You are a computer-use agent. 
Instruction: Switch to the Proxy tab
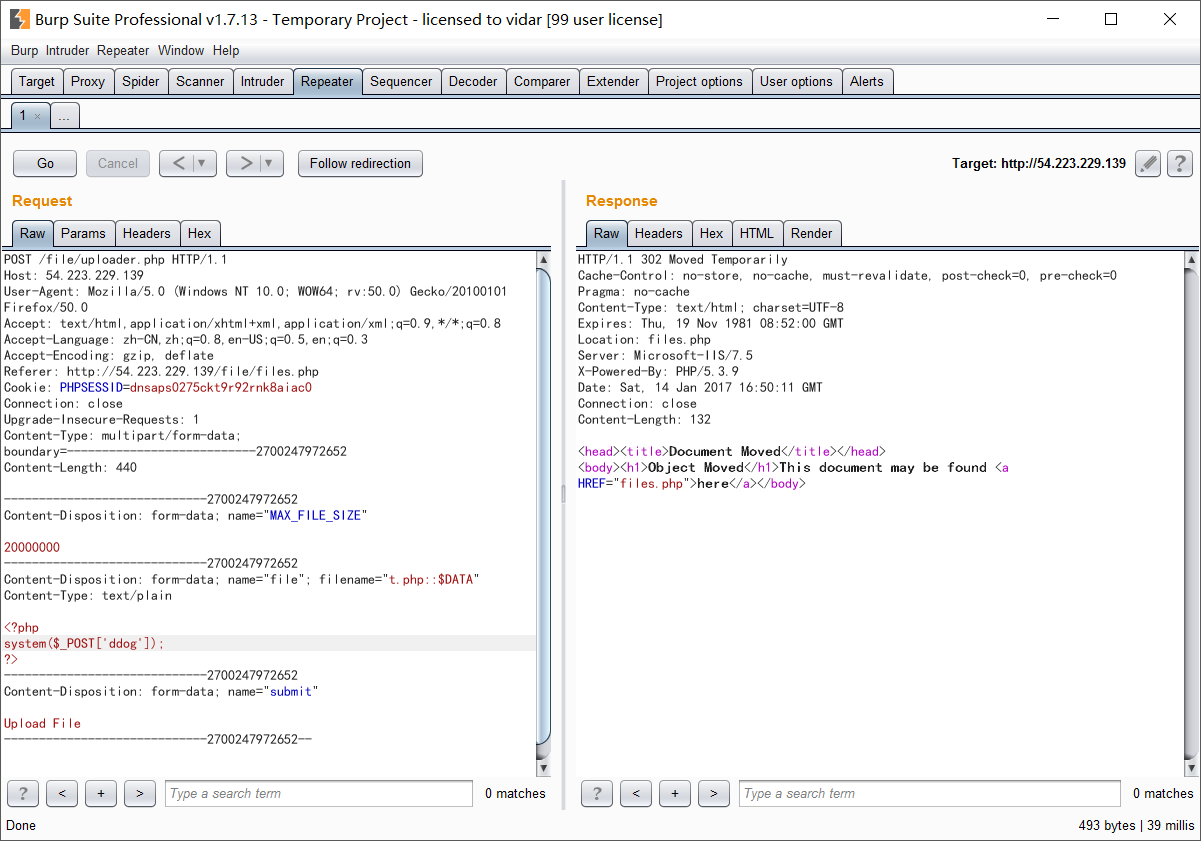(x=88, y=81)
